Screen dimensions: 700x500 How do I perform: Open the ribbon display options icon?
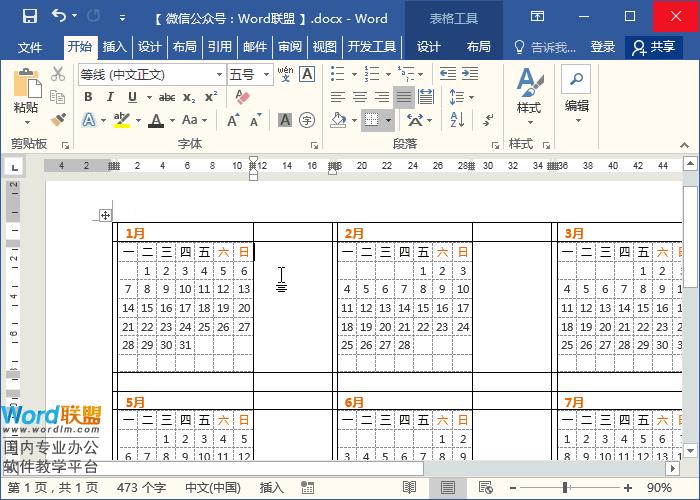[x=537, y=17]
